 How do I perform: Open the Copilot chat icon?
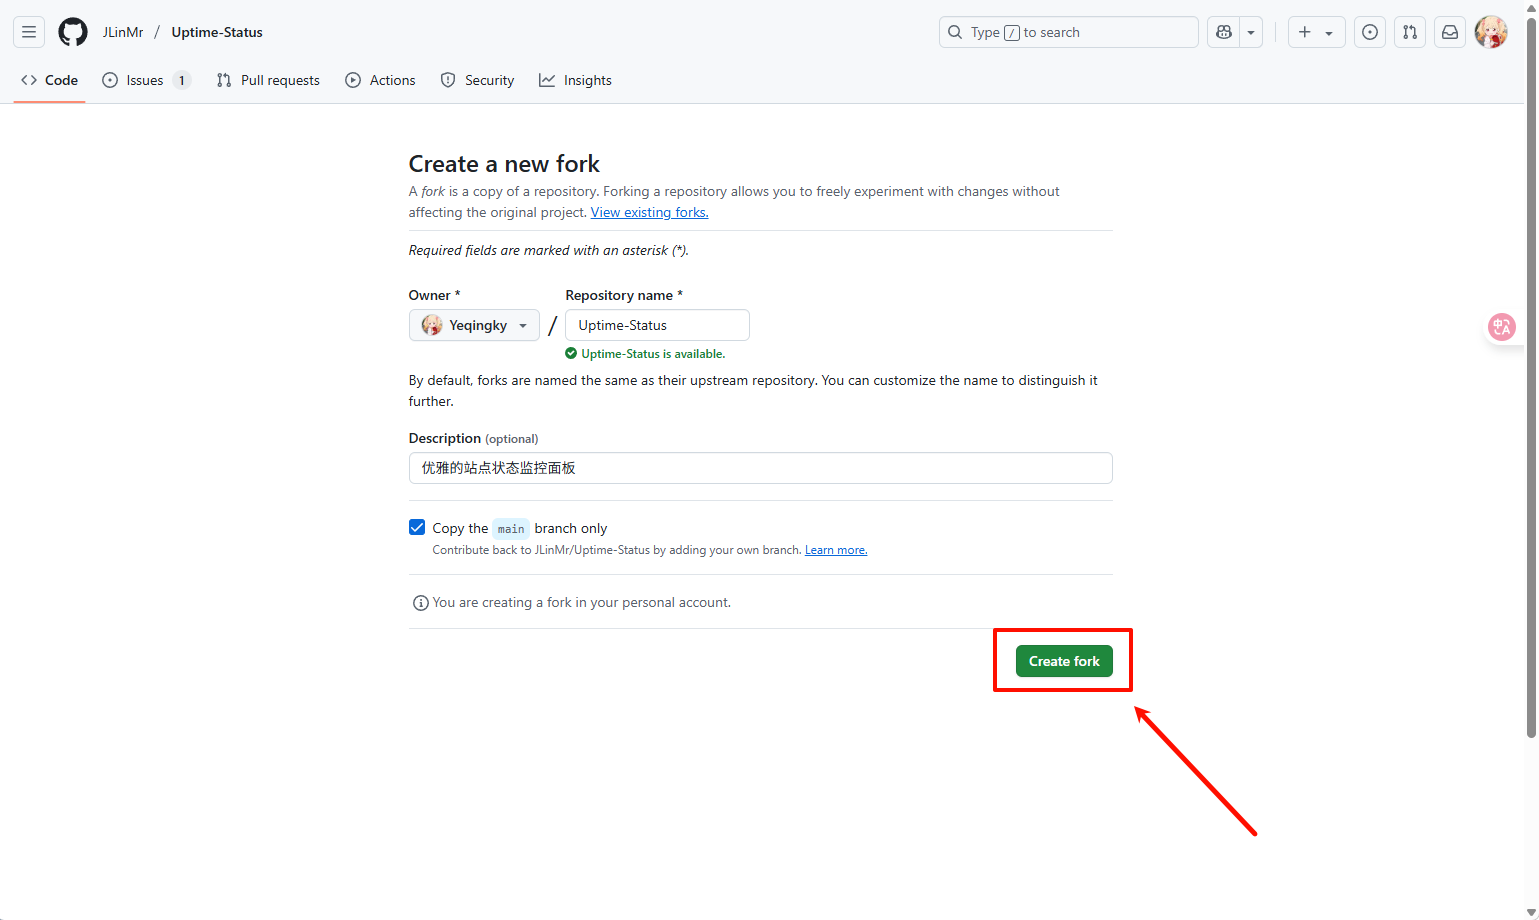pos(1224,32)
